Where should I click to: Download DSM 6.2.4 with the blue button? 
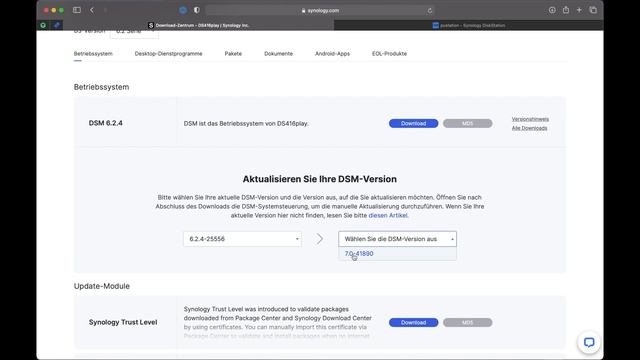point(413,123)
